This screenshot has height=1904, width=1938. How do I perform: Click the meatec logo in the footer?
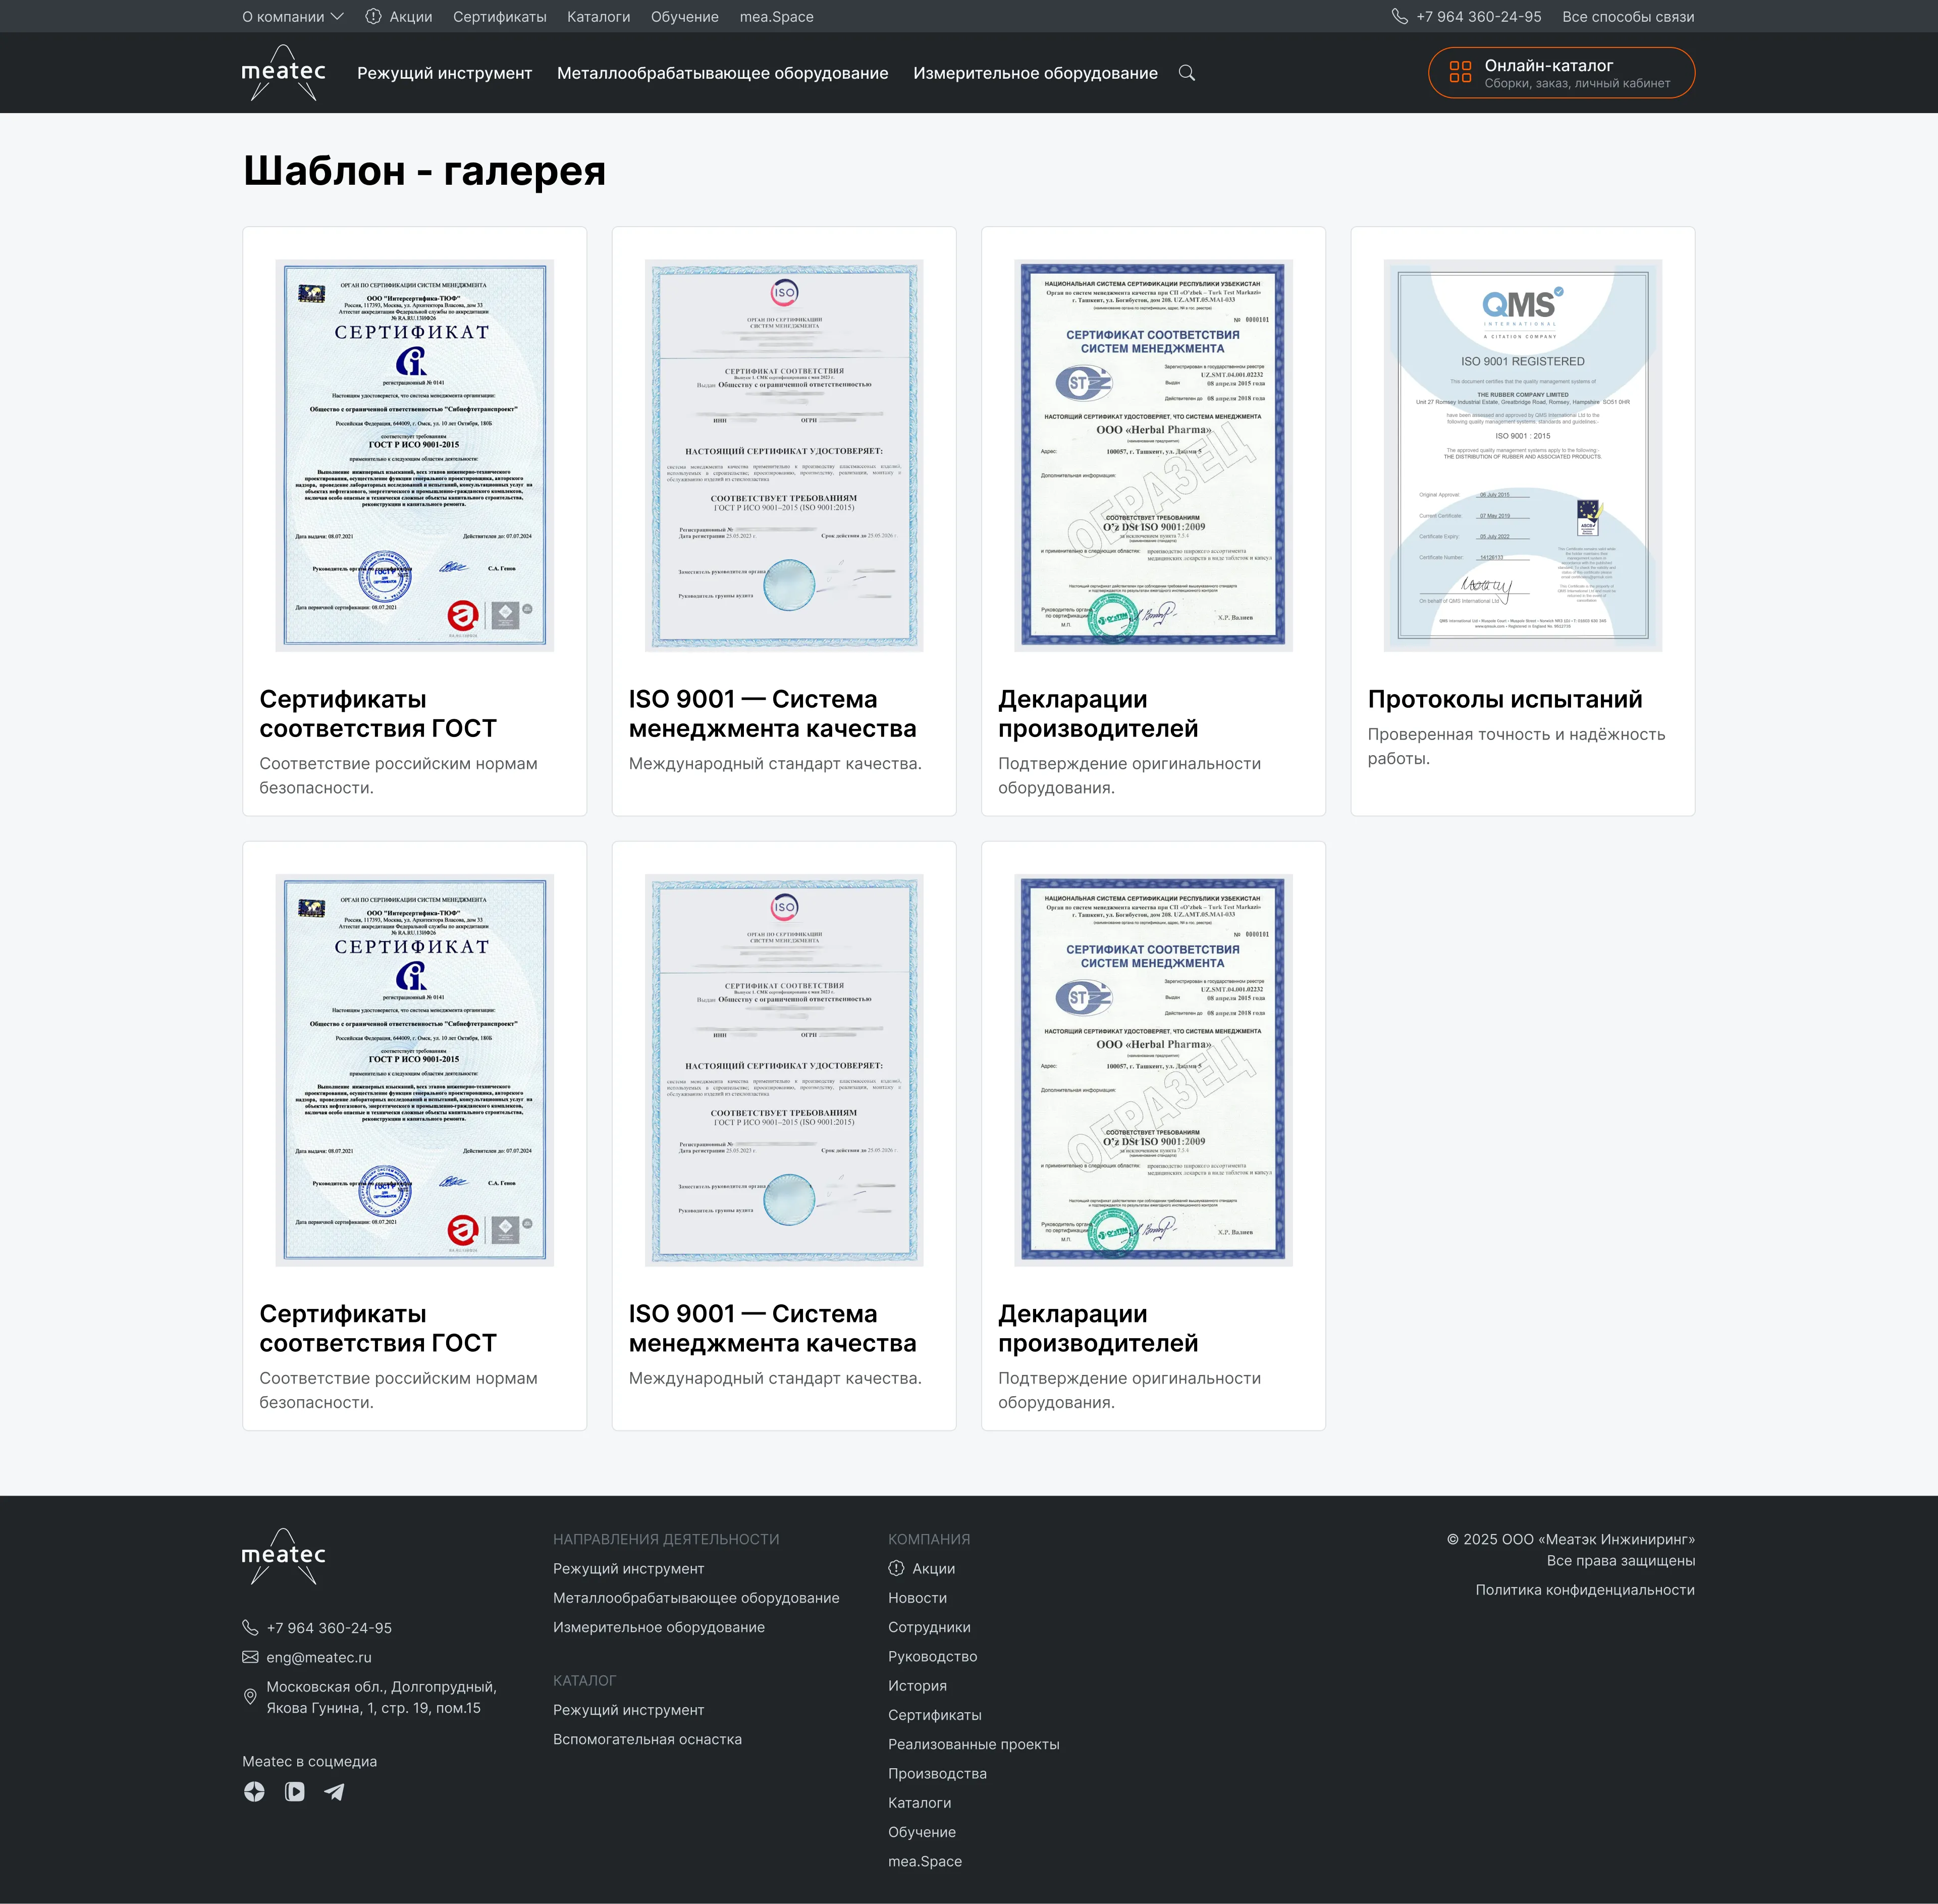click(284, 1556)
